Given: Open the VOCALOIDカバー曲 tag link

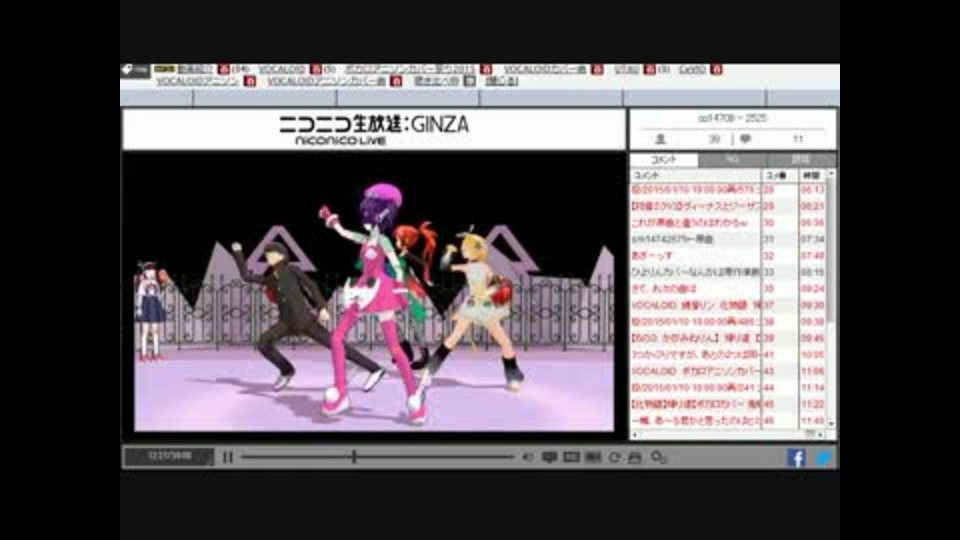Looking at the screenshot, I should click(545, 70).
